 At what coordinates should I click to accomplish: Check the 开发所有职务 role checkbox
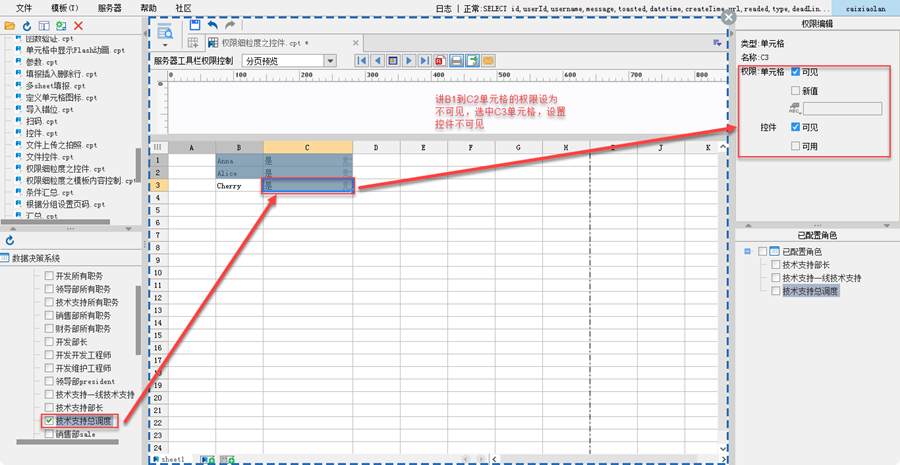[x=49, y=276]
